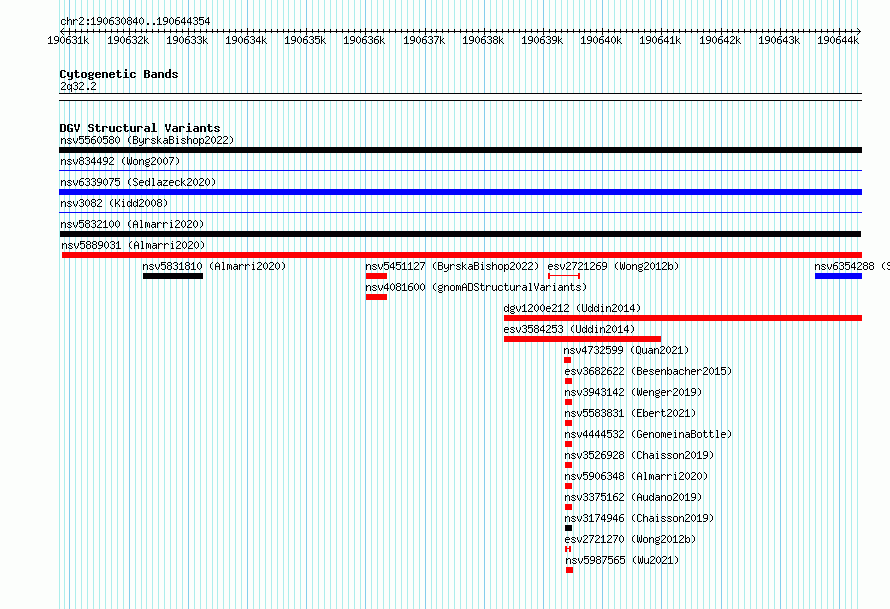Select the red nsv4081600 bar
Image resolution: width=890 pixels, height=609 pixels.
(376, 297)
